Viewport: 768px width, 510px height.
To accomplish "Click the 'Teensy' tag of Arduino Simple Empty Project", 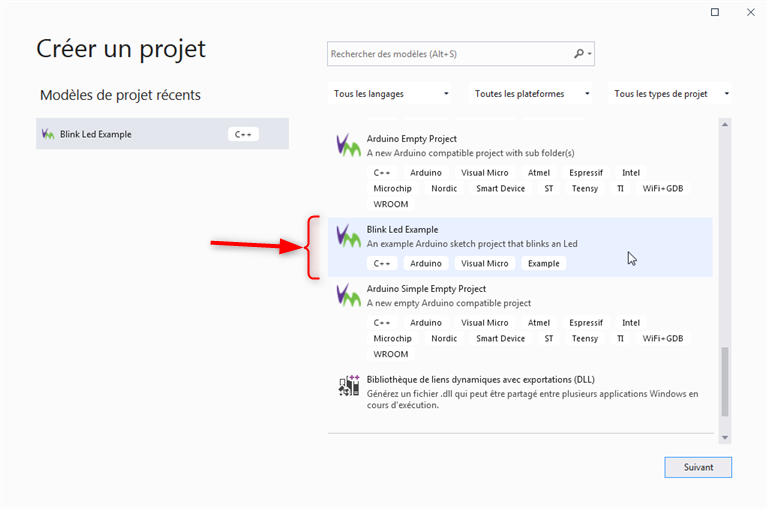I will pyautogui.click(x=585, y=338).
